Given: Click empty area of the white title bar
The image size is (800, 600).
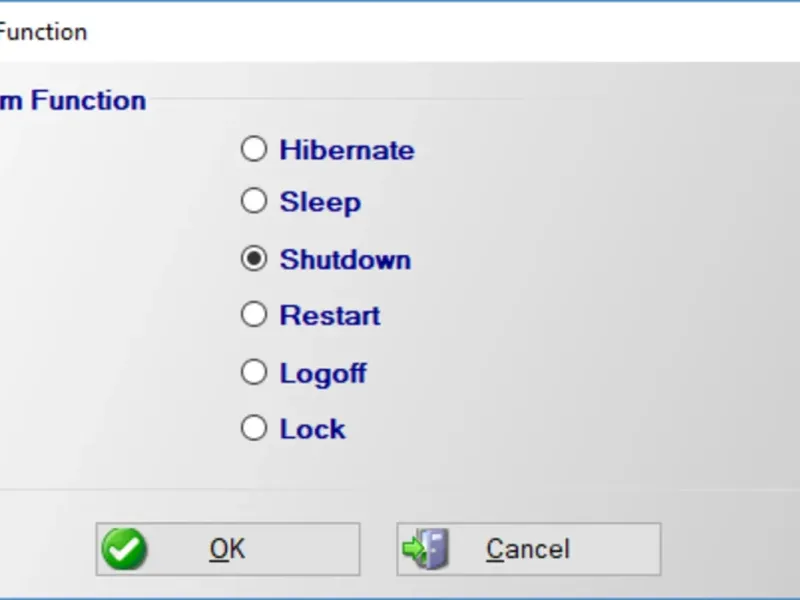Looking at the screenshot, I should click(450, 32).
